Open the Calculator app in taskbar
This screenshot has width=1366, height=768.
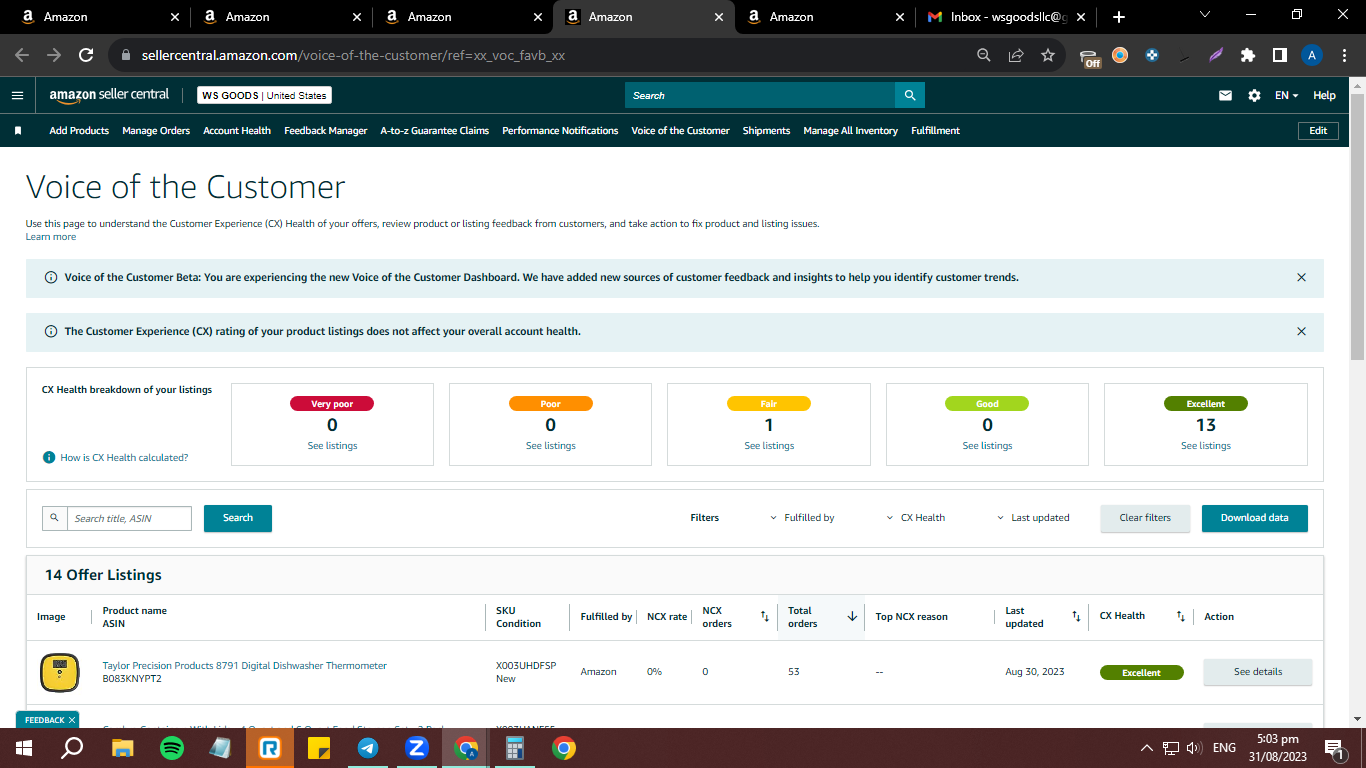[x=515, y=748]
